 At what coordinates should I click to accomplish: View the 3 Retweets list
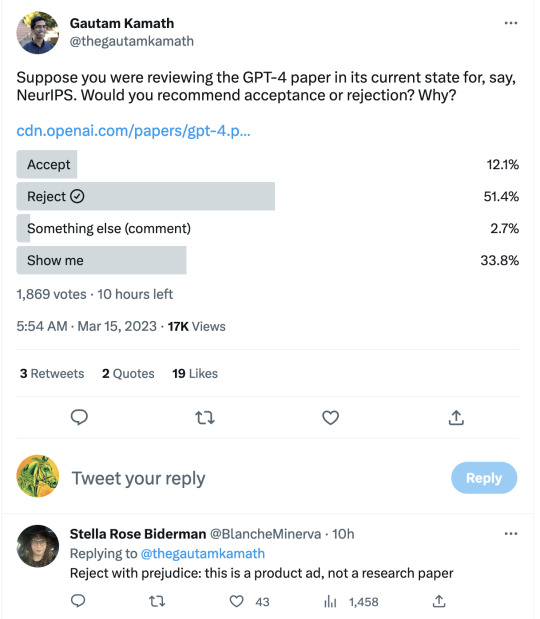pyautogui.click(x=52, y=373)
